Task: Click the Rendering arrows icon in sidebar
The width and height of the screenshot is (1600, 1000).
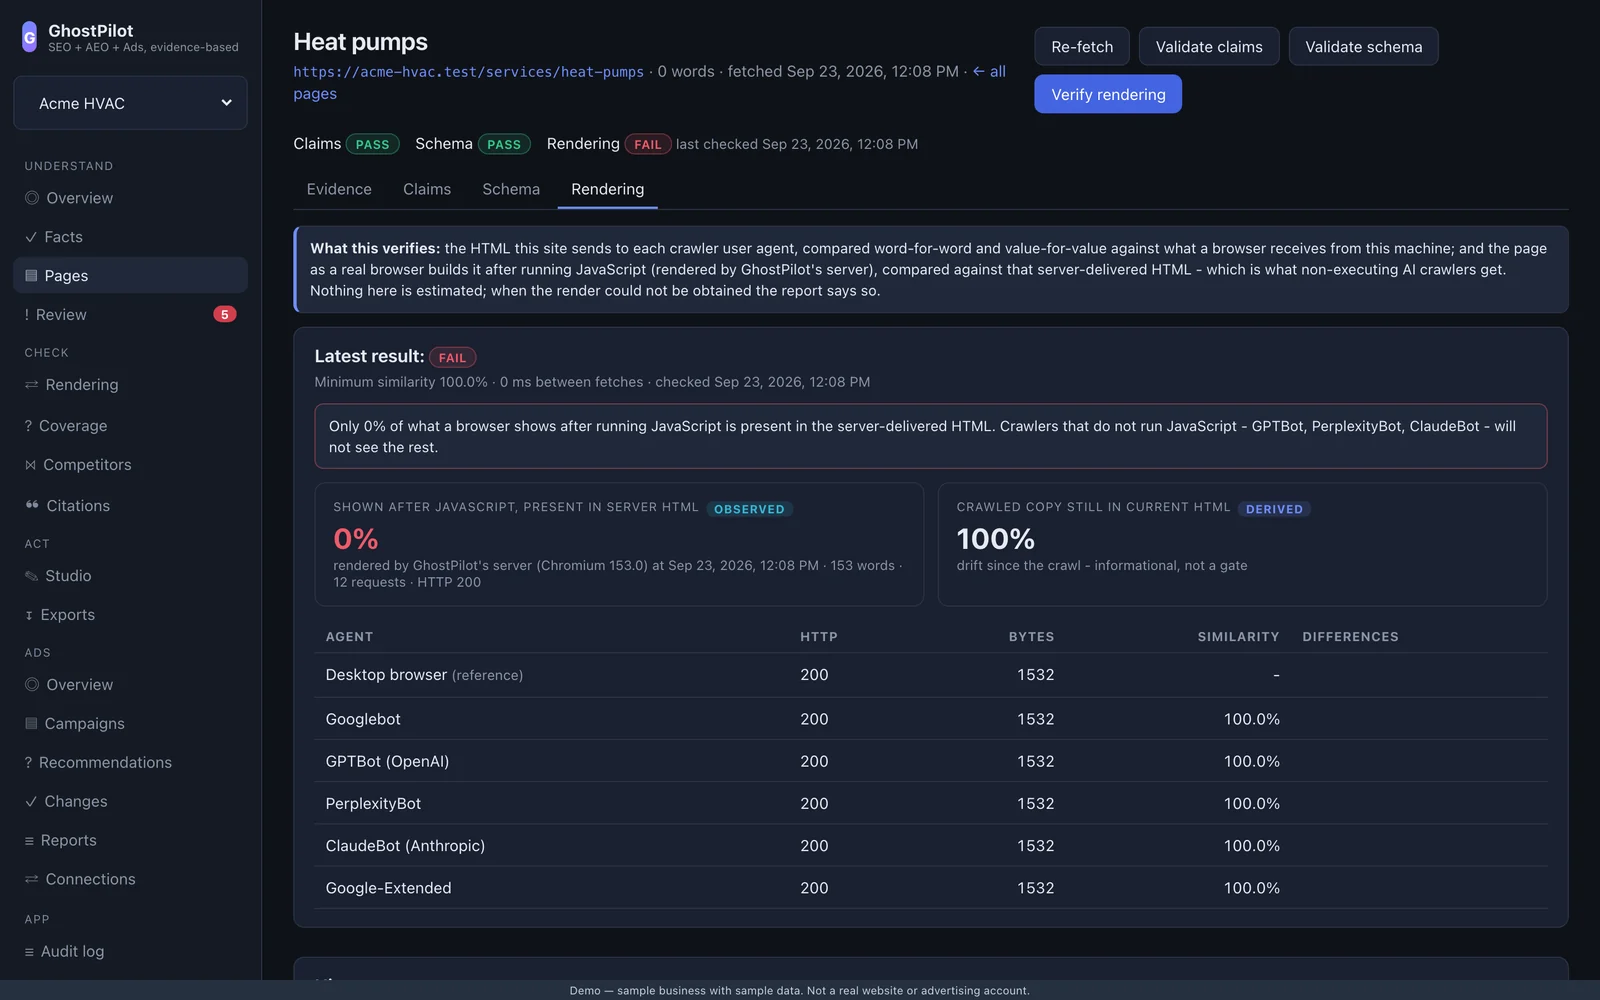Action: 32,385
